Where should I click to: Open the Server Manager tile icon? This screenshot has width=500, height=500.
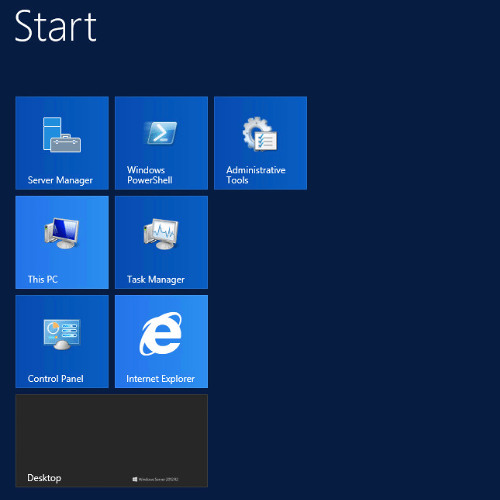62,134
